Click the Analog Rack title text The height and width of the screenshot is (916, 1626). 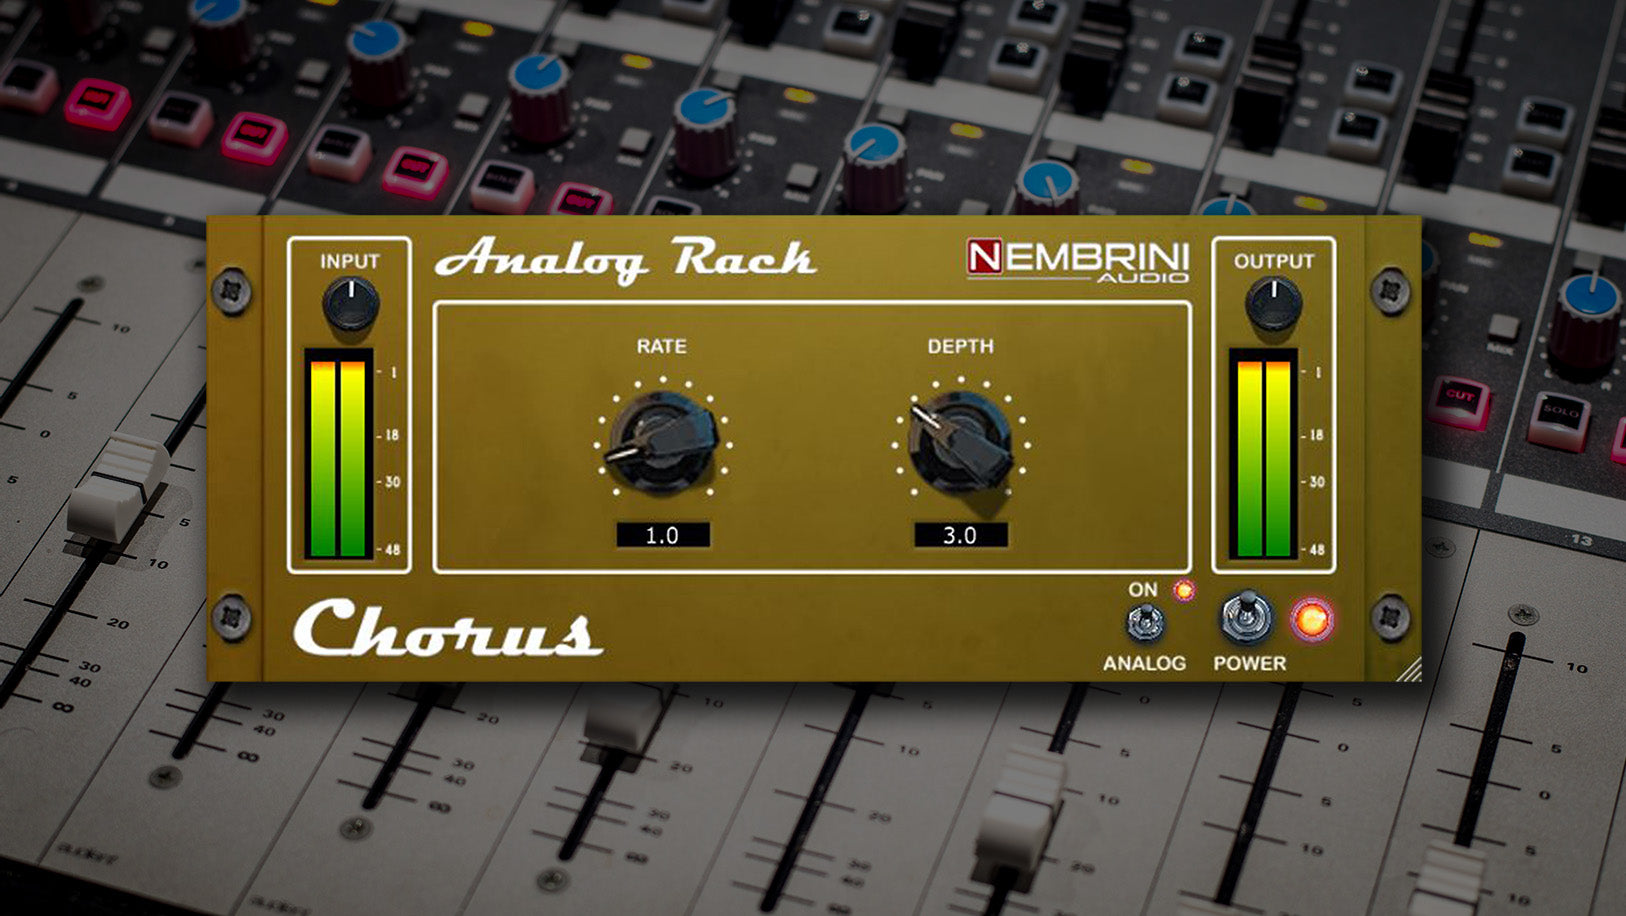click(626, 259)
